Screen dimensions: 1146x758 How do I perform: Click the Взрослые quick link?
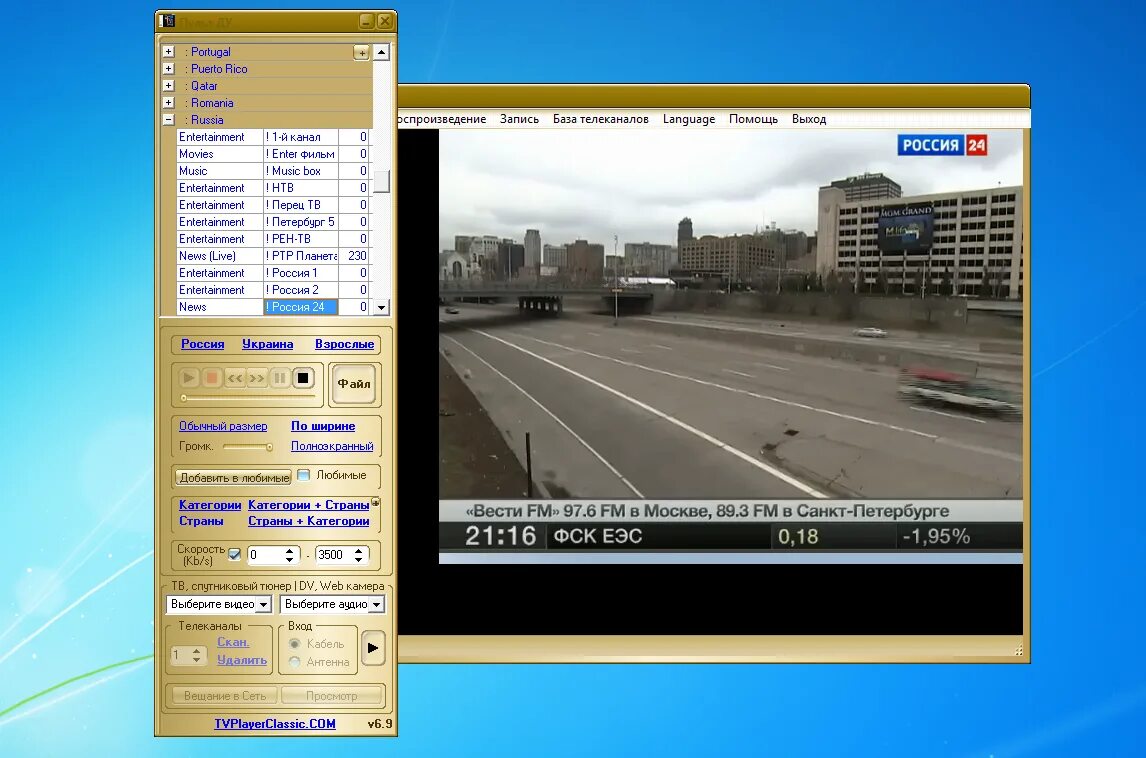click(344, 344)
